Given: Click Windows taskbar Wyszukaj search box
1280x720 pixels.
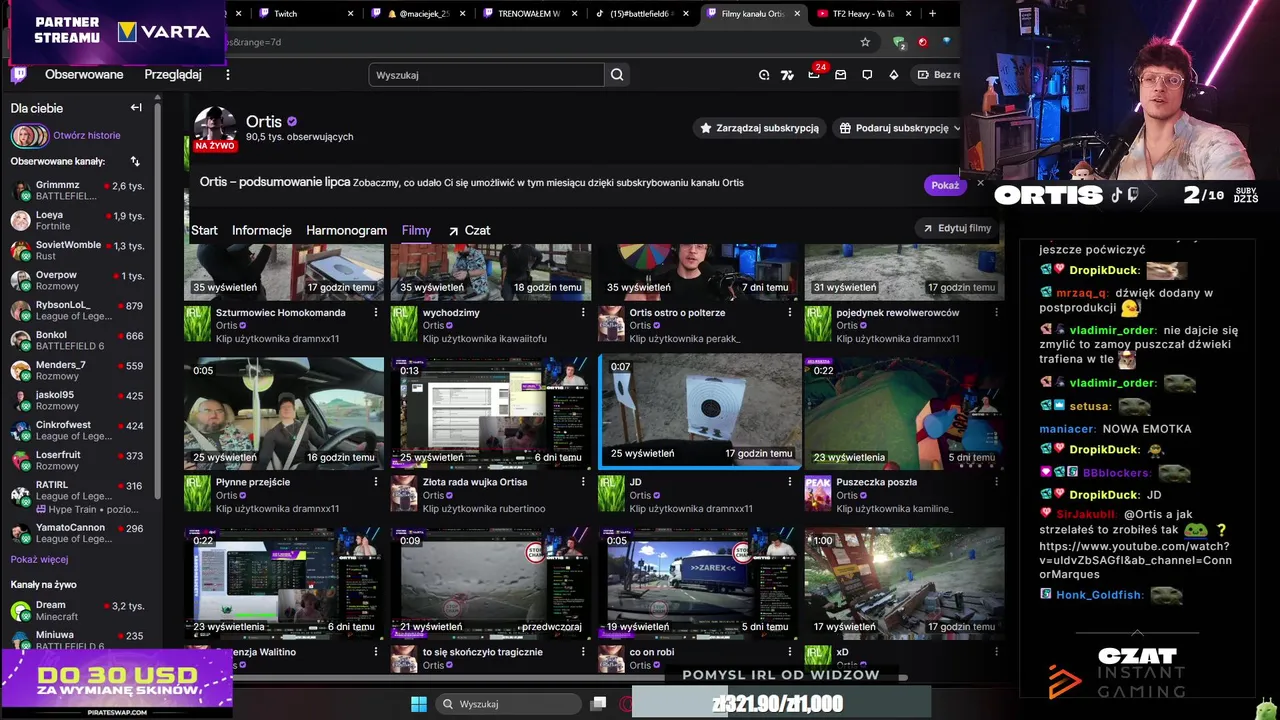Looking at the screenshot, I should click(x=509, y=704).
